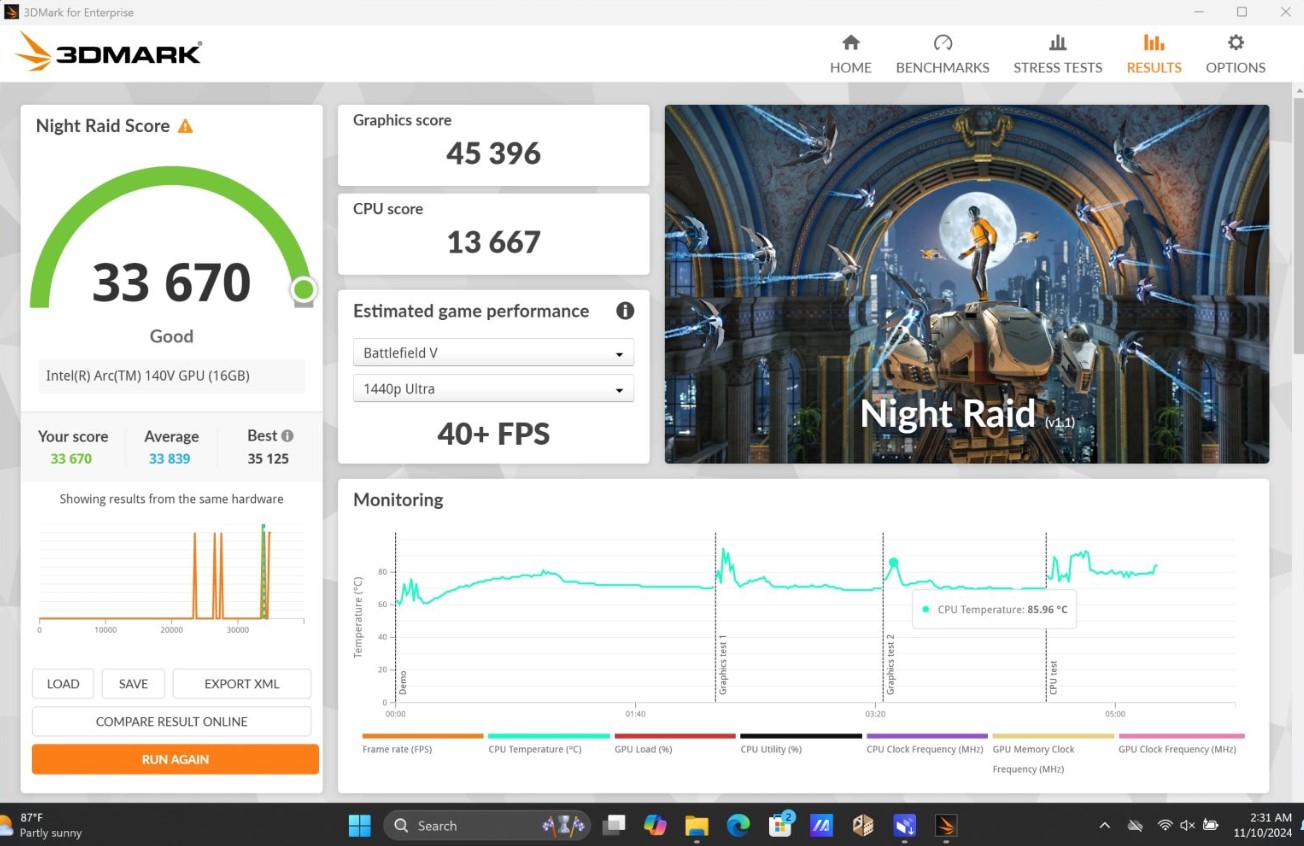
Task: Open the Options gear icon
Action: (x=1235, y=43)
